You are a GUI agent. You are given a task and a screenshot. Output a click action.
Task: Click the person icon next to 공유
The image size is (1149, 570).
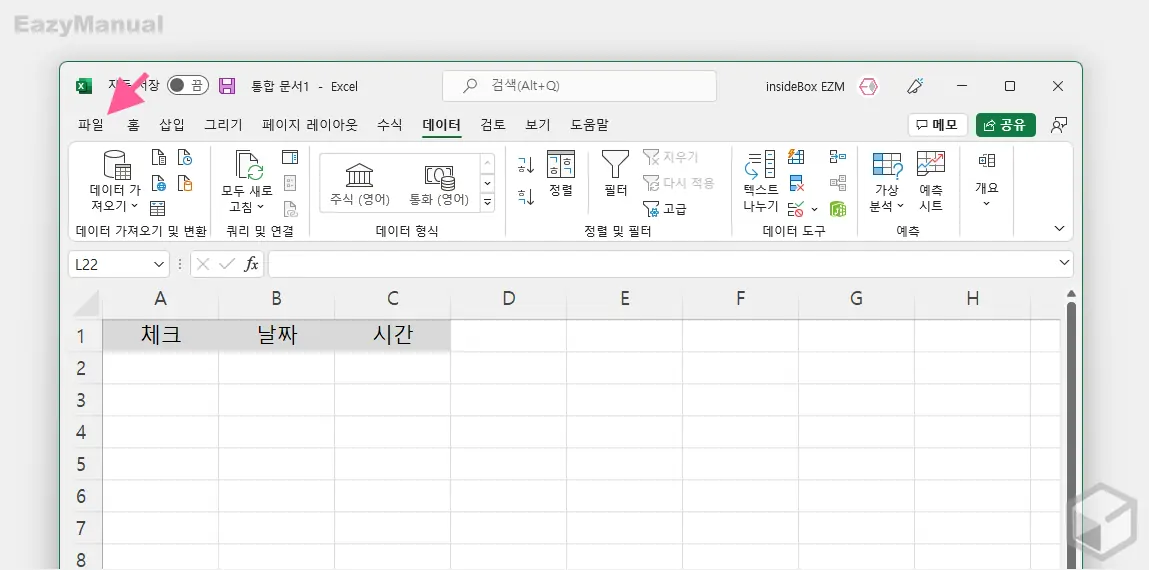click(x=1058, y=125)
